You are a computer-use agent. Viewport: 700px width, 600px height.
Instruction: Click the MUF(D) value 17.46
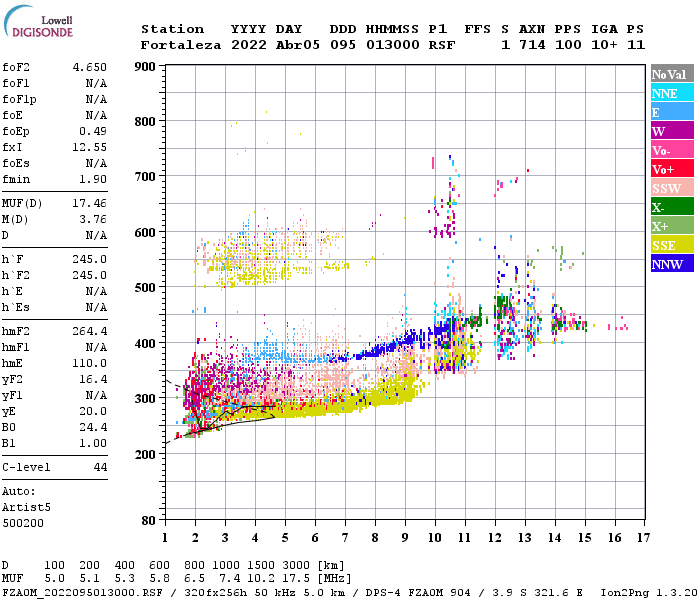[x=90, y=204]
